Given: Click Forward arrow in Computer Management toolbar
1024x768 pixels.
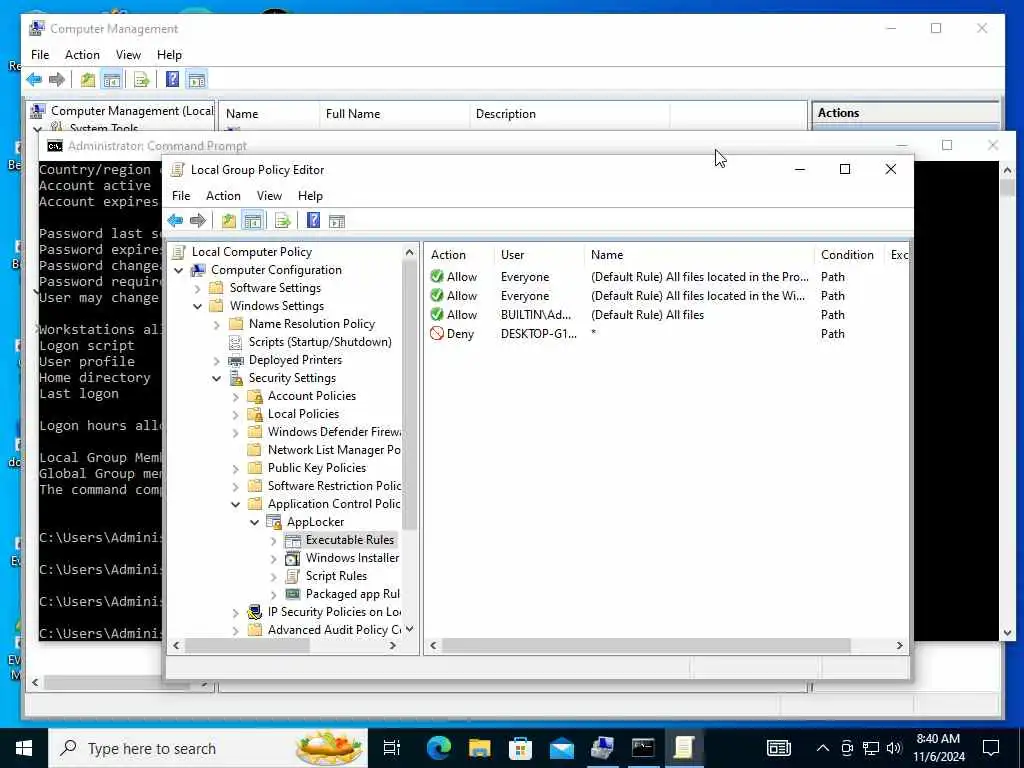Looking at the screenshot, I should [x=57, y=80].
